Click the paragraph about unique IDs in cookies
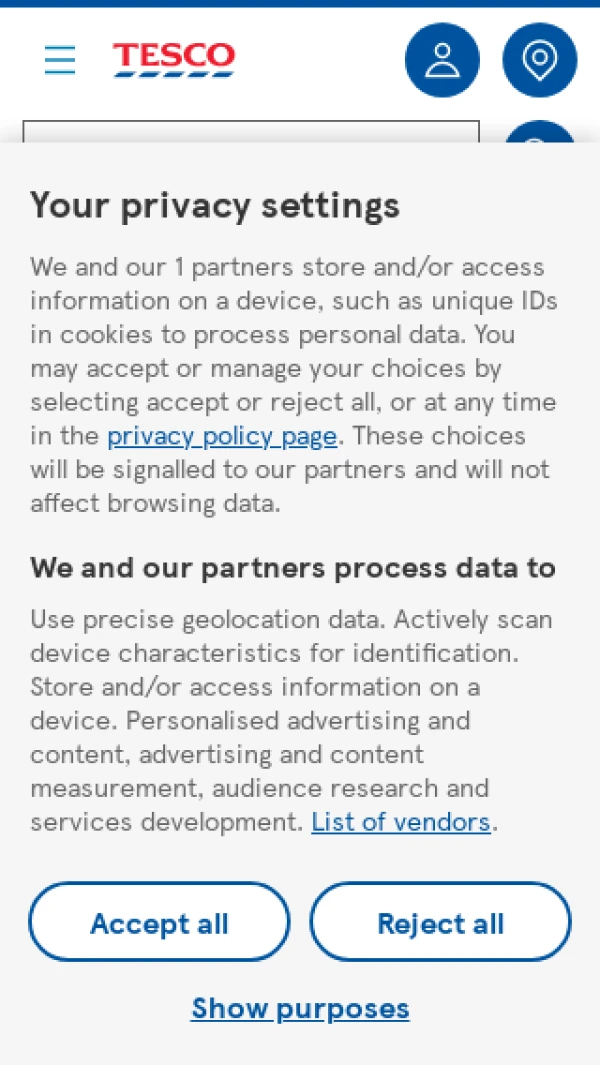 click(294, 385)
